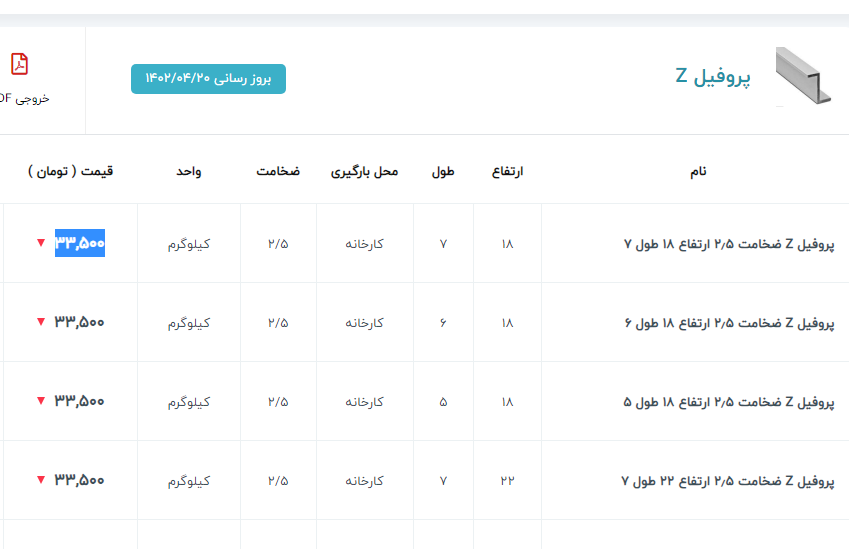Viewport: 849px width, 549px height.
Task: Click the red price arrow for length 6 row
Action: pos(41,322)
